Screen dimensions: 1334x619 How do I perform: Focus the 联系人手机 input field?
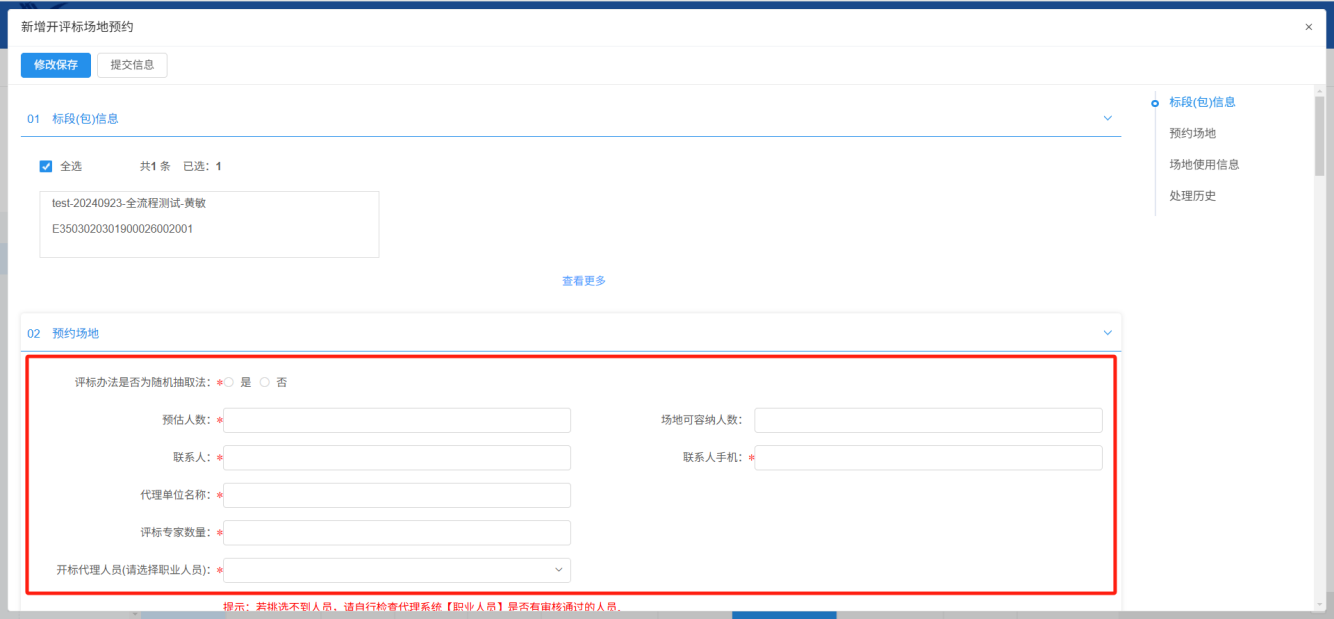(x=928, y=458)
